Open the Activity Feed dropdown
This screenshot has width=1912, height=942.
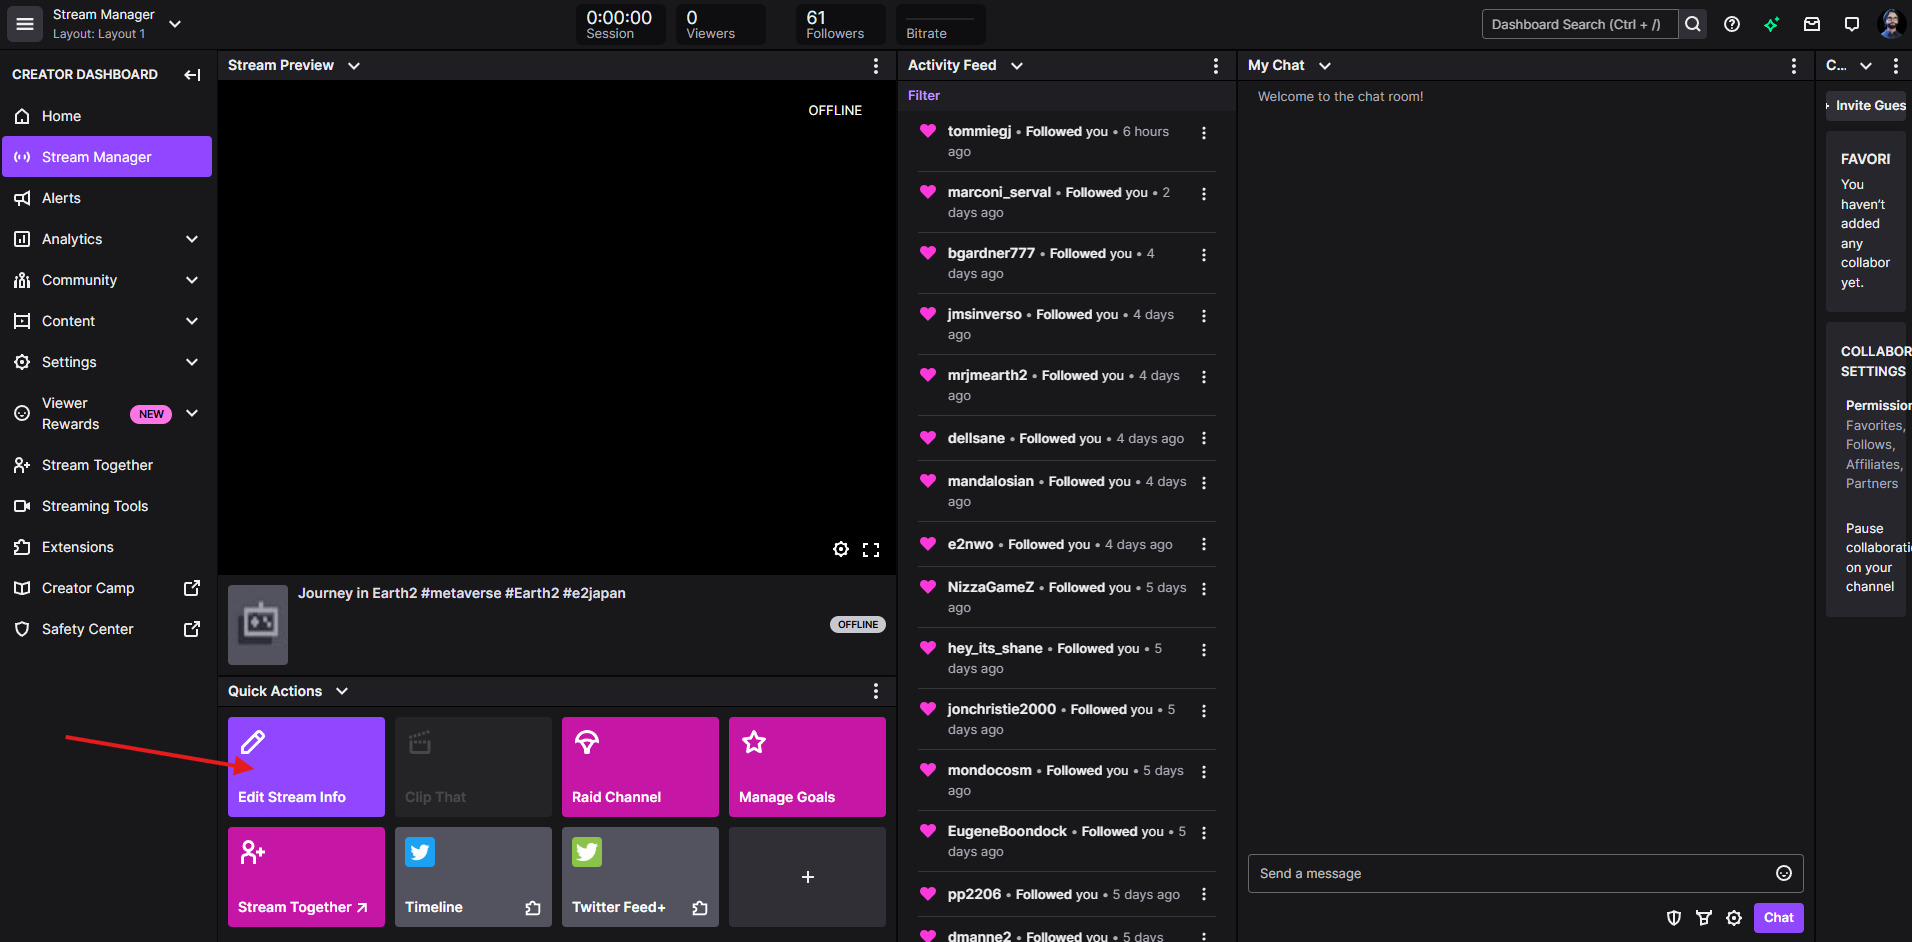tap(1017, 66)
